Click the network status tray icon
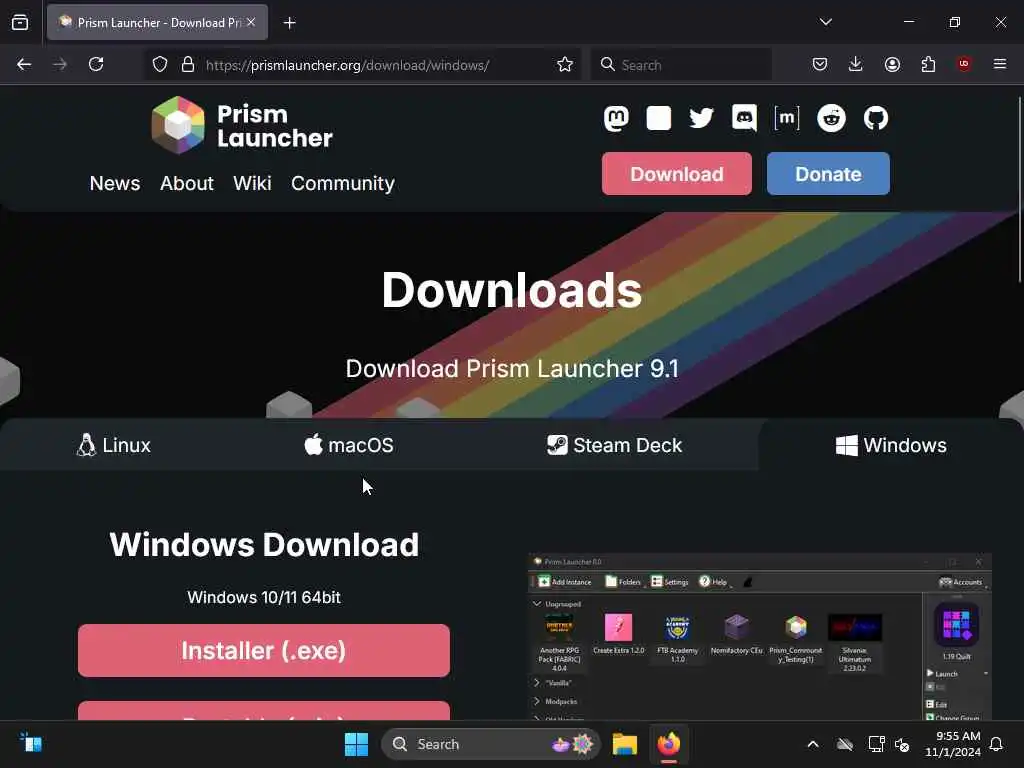The height and width of the screenshot is (768, 1024). 876,744
